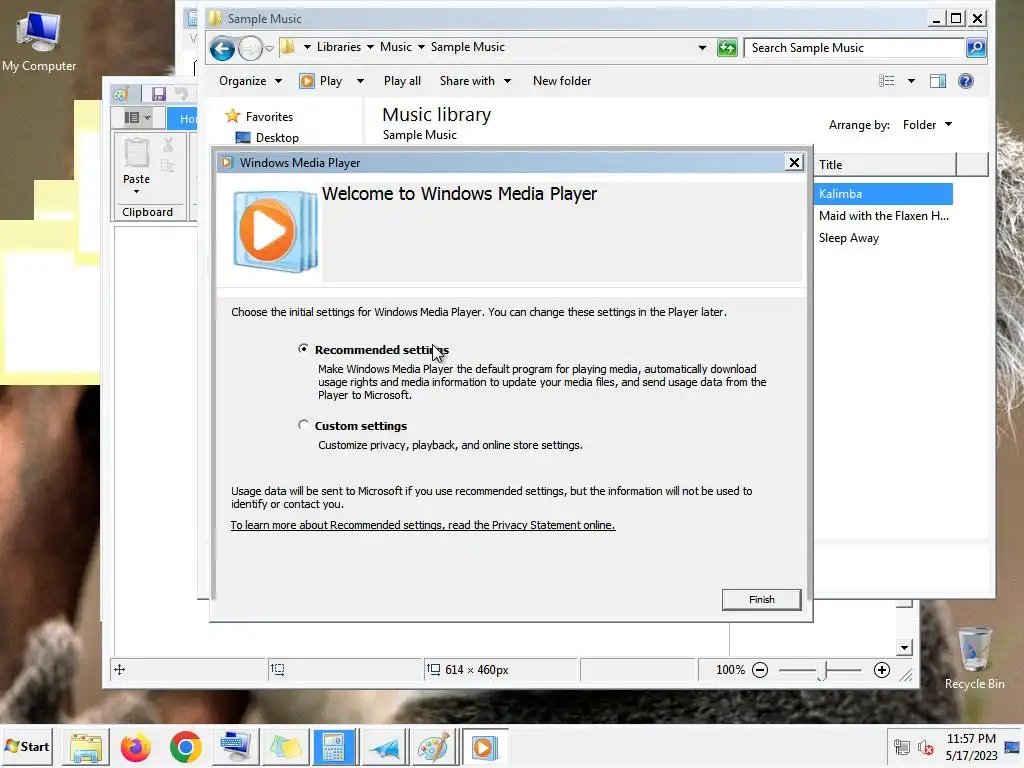This screenshot has width=1024, height=768.
Task: Open recent locations dropdown beside navigation arrows
Action: 269,49
